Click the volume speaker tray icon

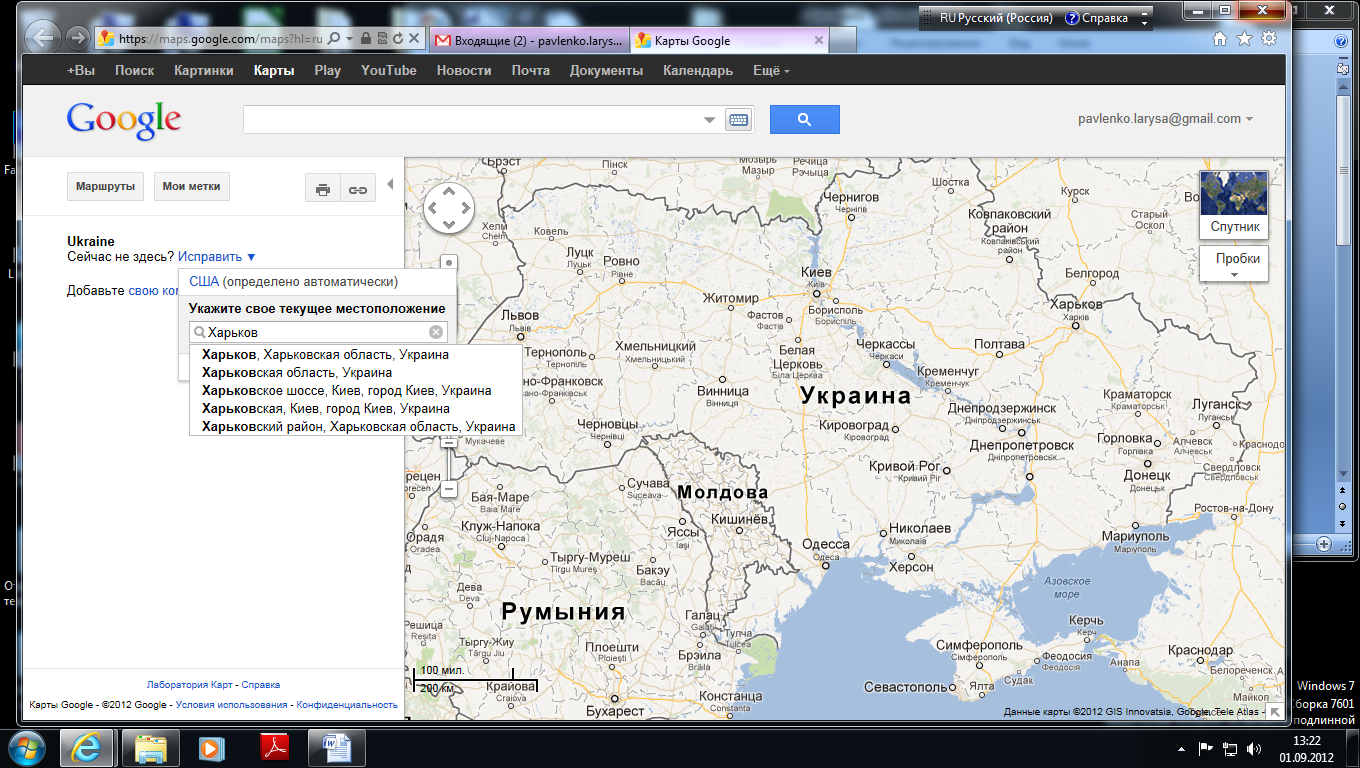click(x=1254, y=748)
